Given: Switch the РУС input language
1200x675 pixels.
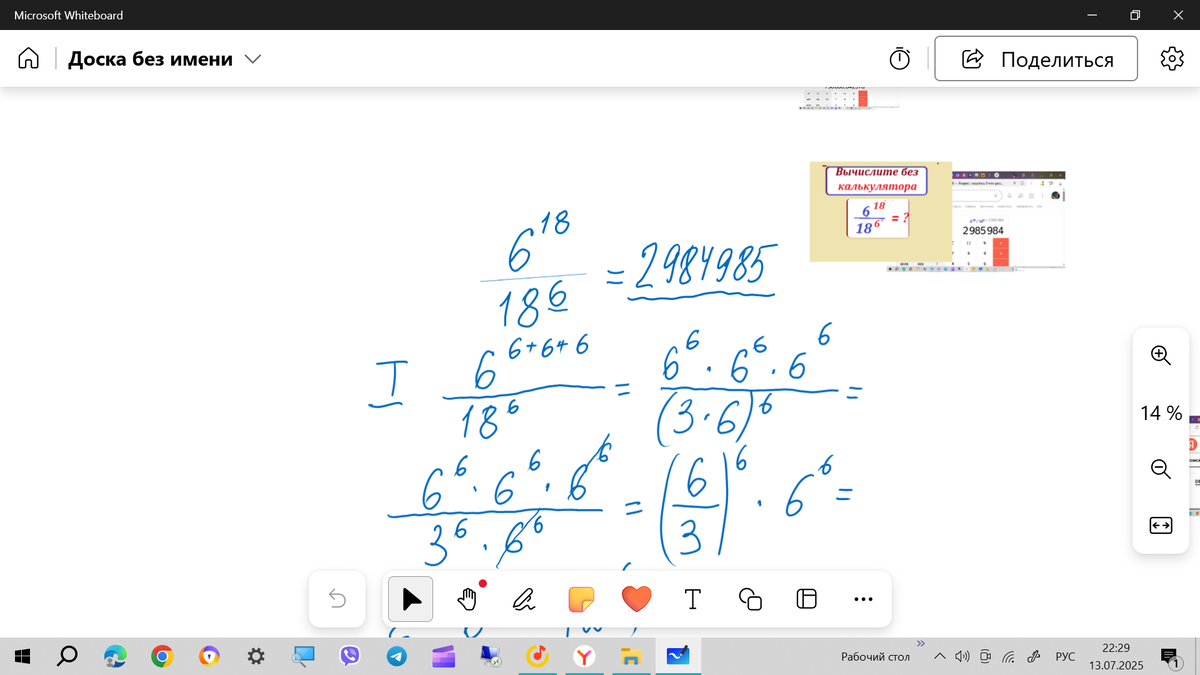Looking at the screenshot, I should pos(1065,657).
